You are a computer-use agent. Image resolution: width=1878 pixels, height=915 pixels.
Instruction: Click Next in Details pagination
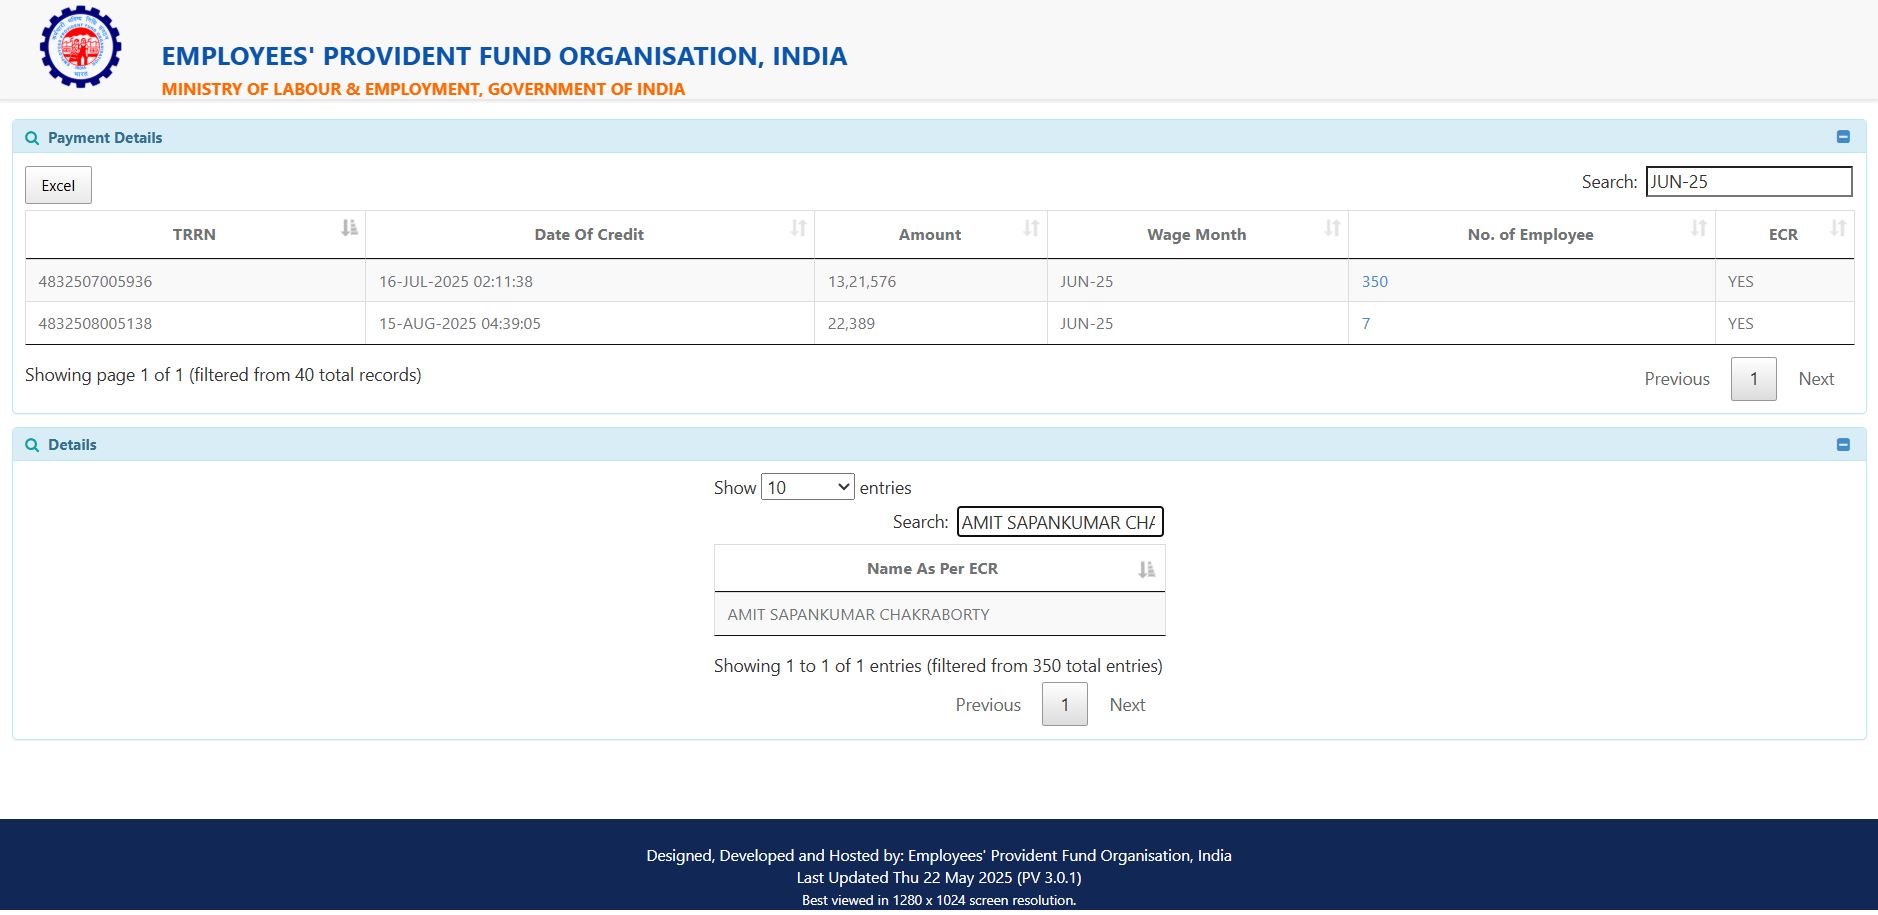pyautogui.click(x=1127, y=705)
